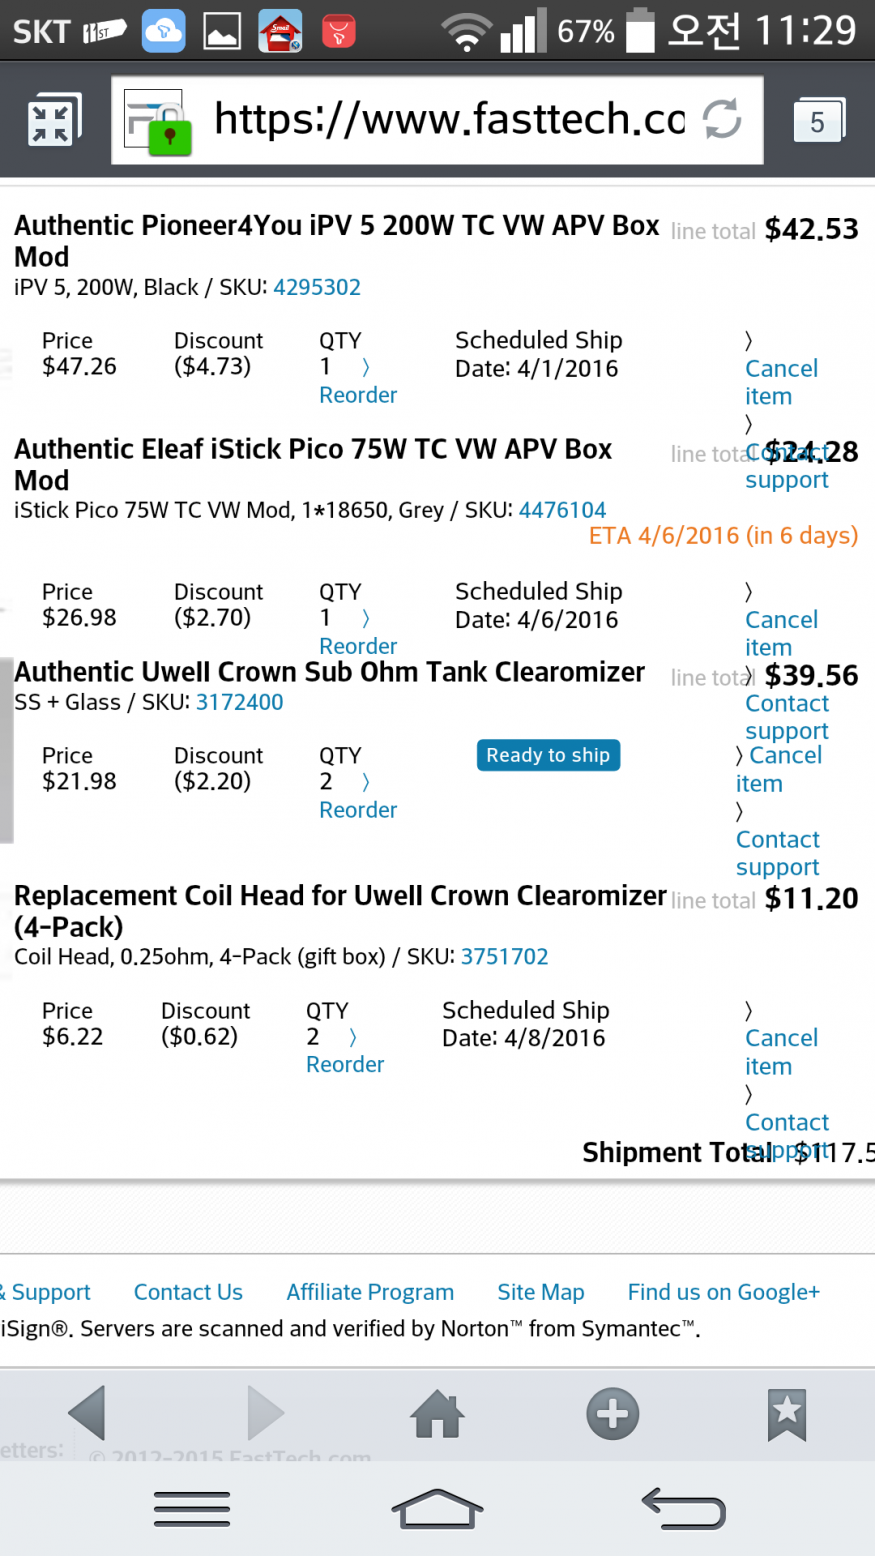
Task: Tap the browser reload icon
Action: click(721, 119)
